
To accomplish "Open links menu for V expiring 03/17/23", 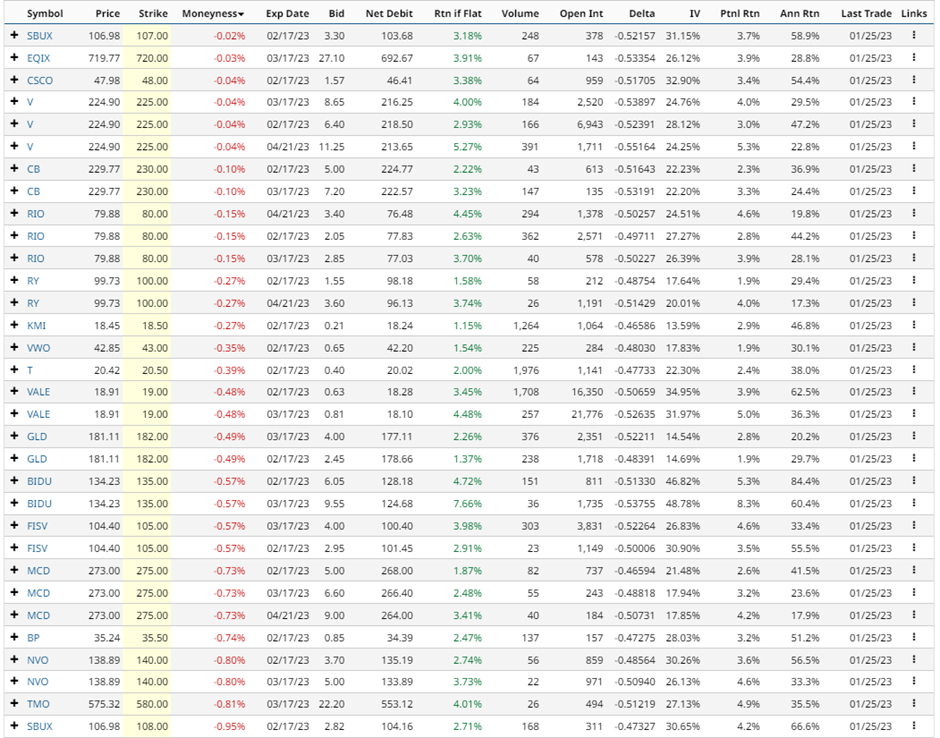I will coord(914,101).
